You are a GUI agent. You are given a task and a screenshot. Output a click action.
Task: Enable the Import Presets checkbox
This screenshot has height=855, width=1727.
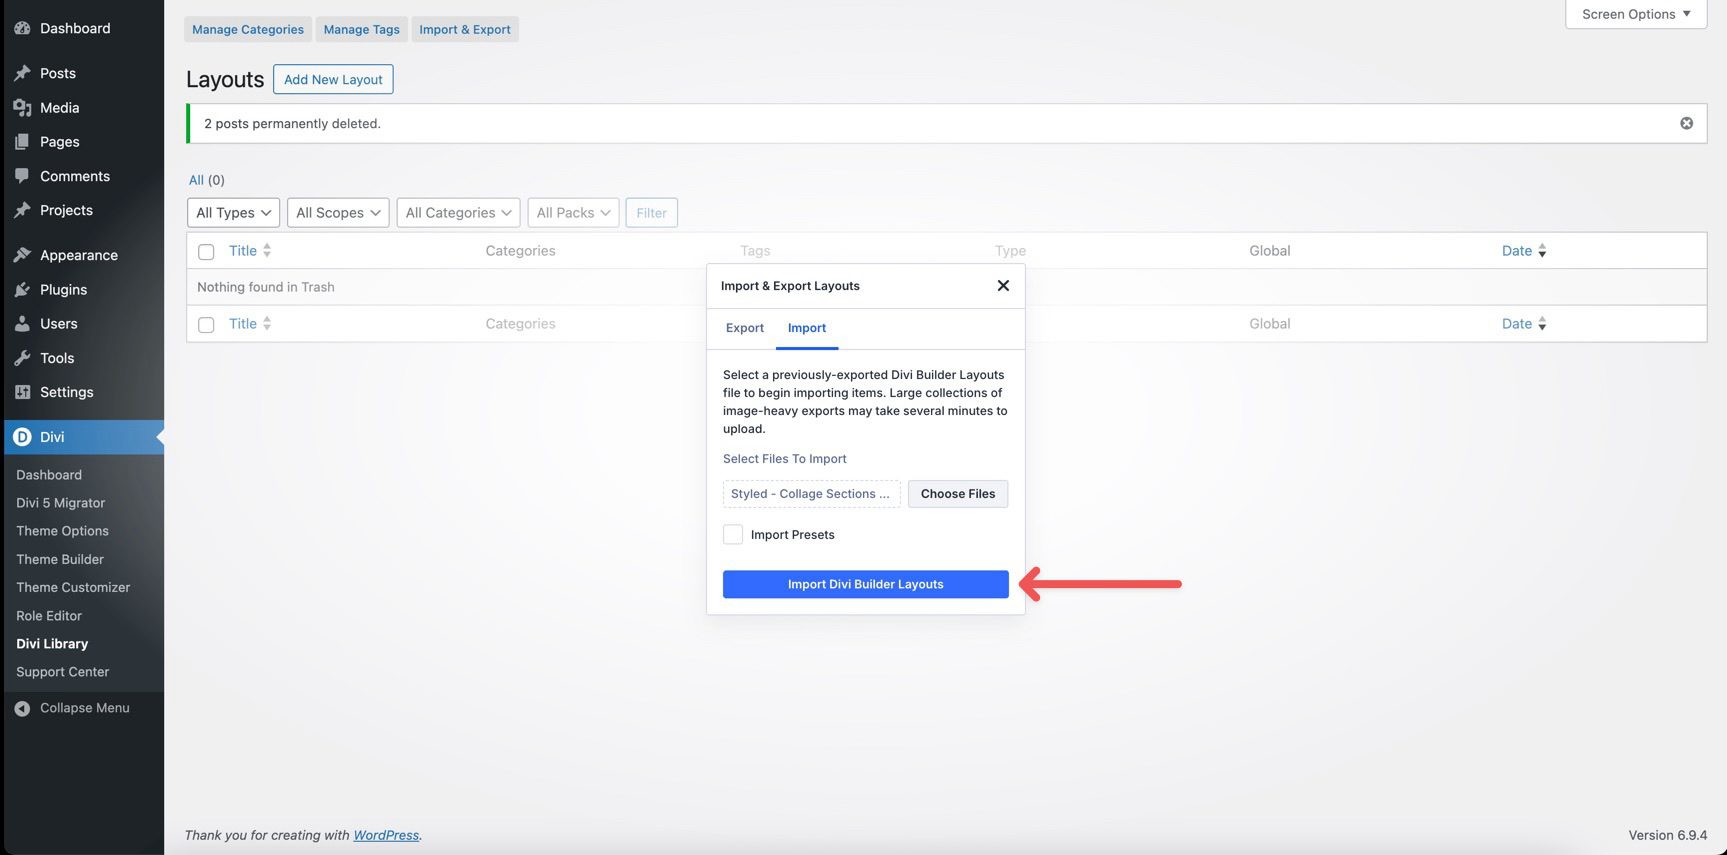733,534
